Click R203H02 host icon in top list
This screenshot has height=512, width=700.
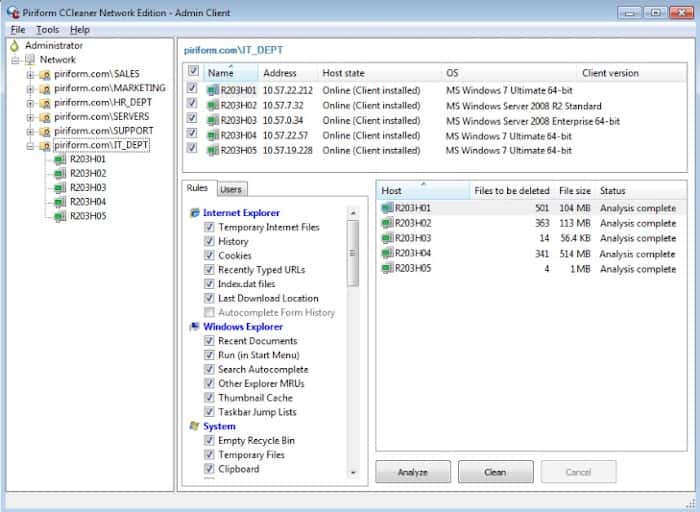click(212, 106)
